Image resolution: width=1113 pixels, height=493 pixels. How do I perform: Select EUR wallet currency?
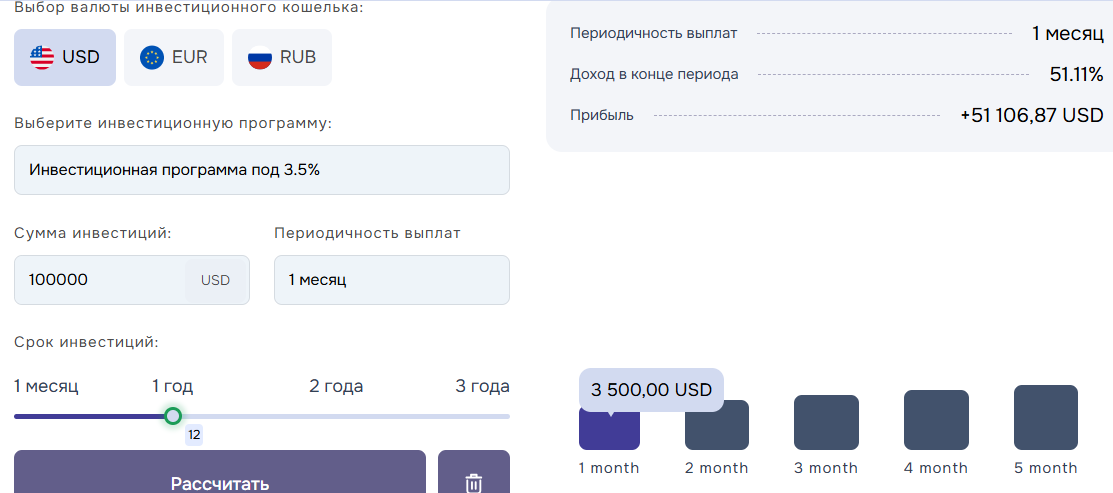coord(174,57)
